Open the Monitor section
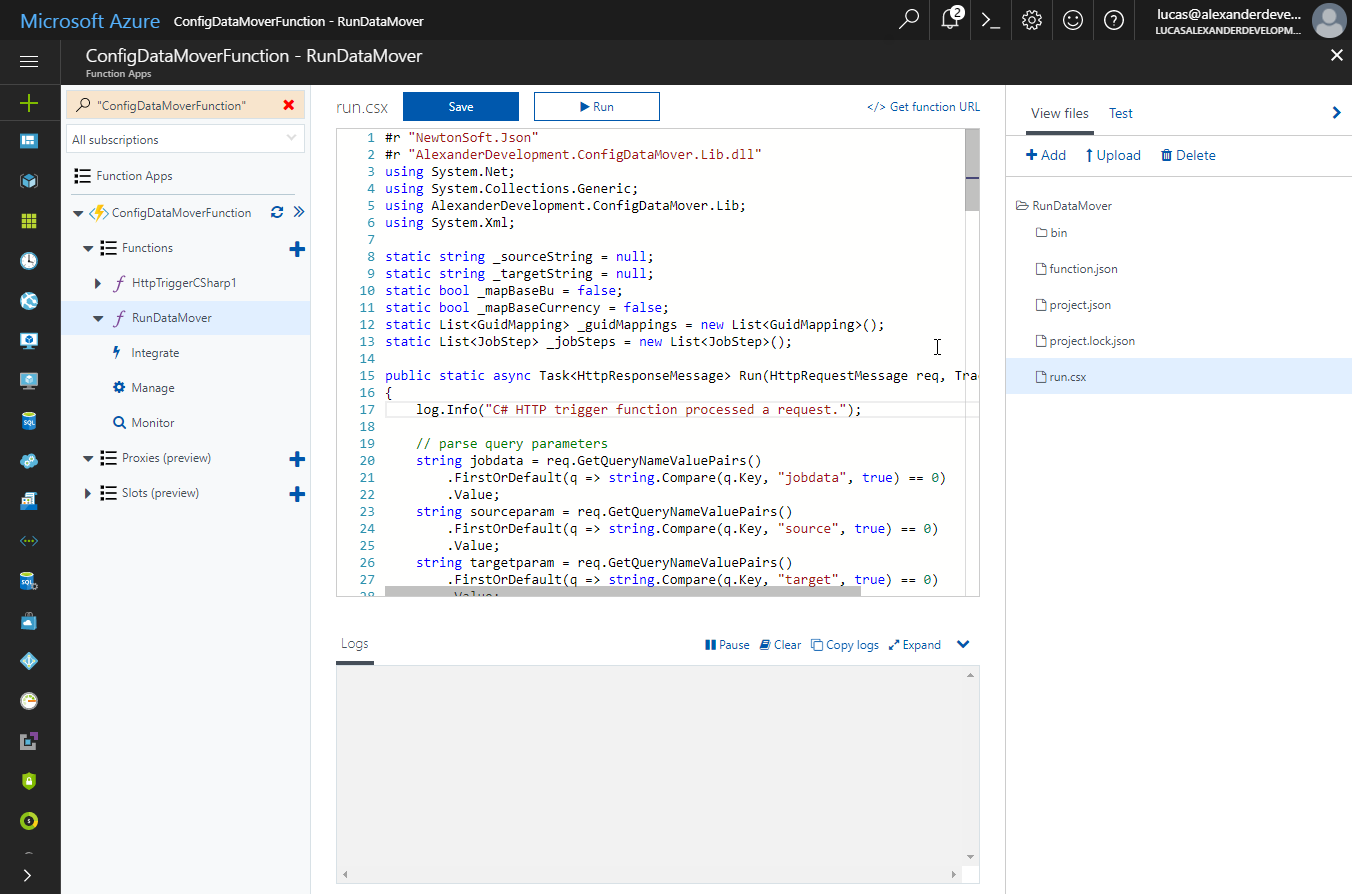Screen dimensions: 1352x894 [152, 423]
